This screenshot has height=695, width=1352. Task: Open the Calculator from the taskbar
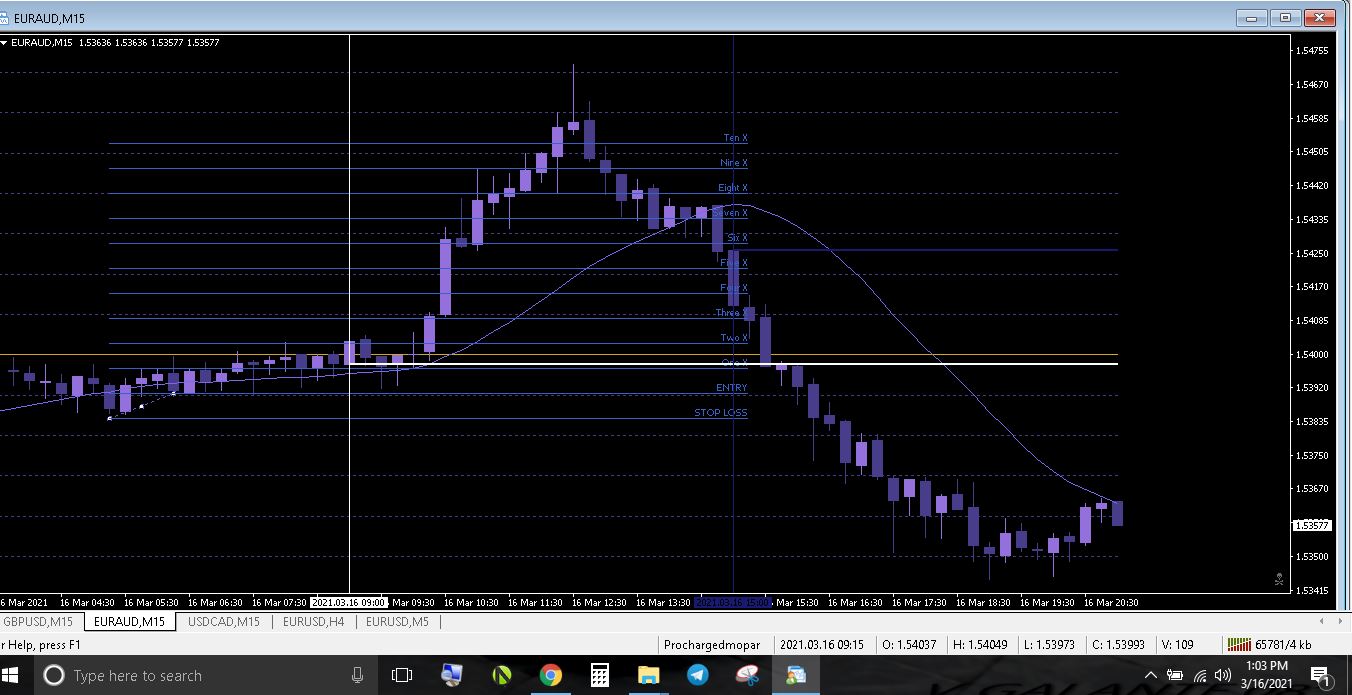[600, 676]
